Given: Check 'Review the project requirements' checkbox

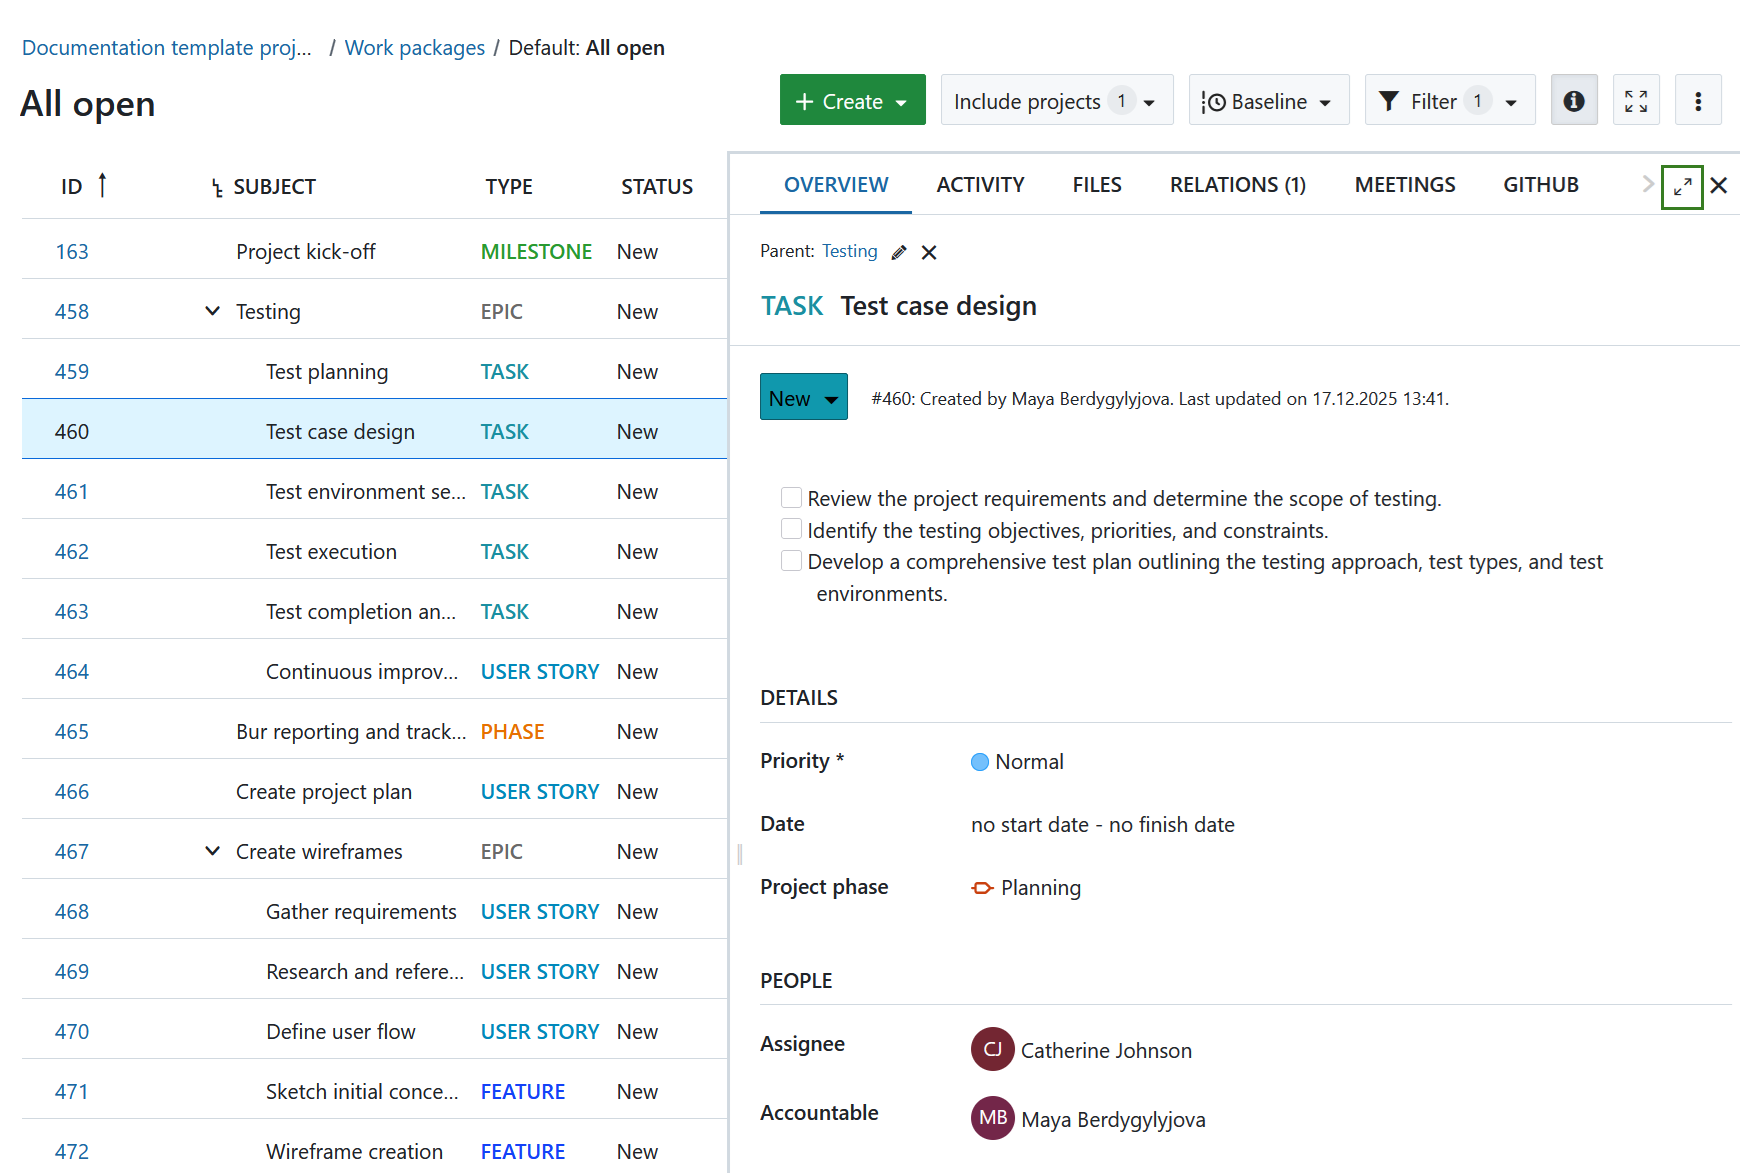Looking at the screenshot, I should coord(791,498).
